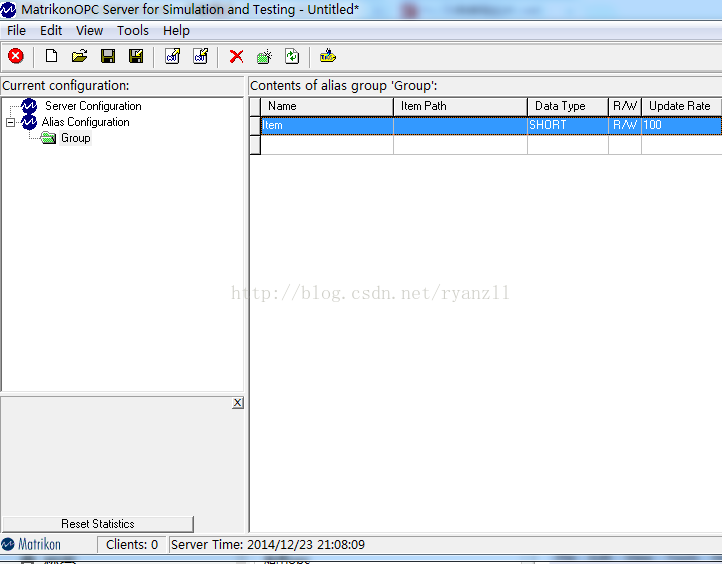Open the File menu
This screenshot has height=564, width=722.
[x=16, y=30]
